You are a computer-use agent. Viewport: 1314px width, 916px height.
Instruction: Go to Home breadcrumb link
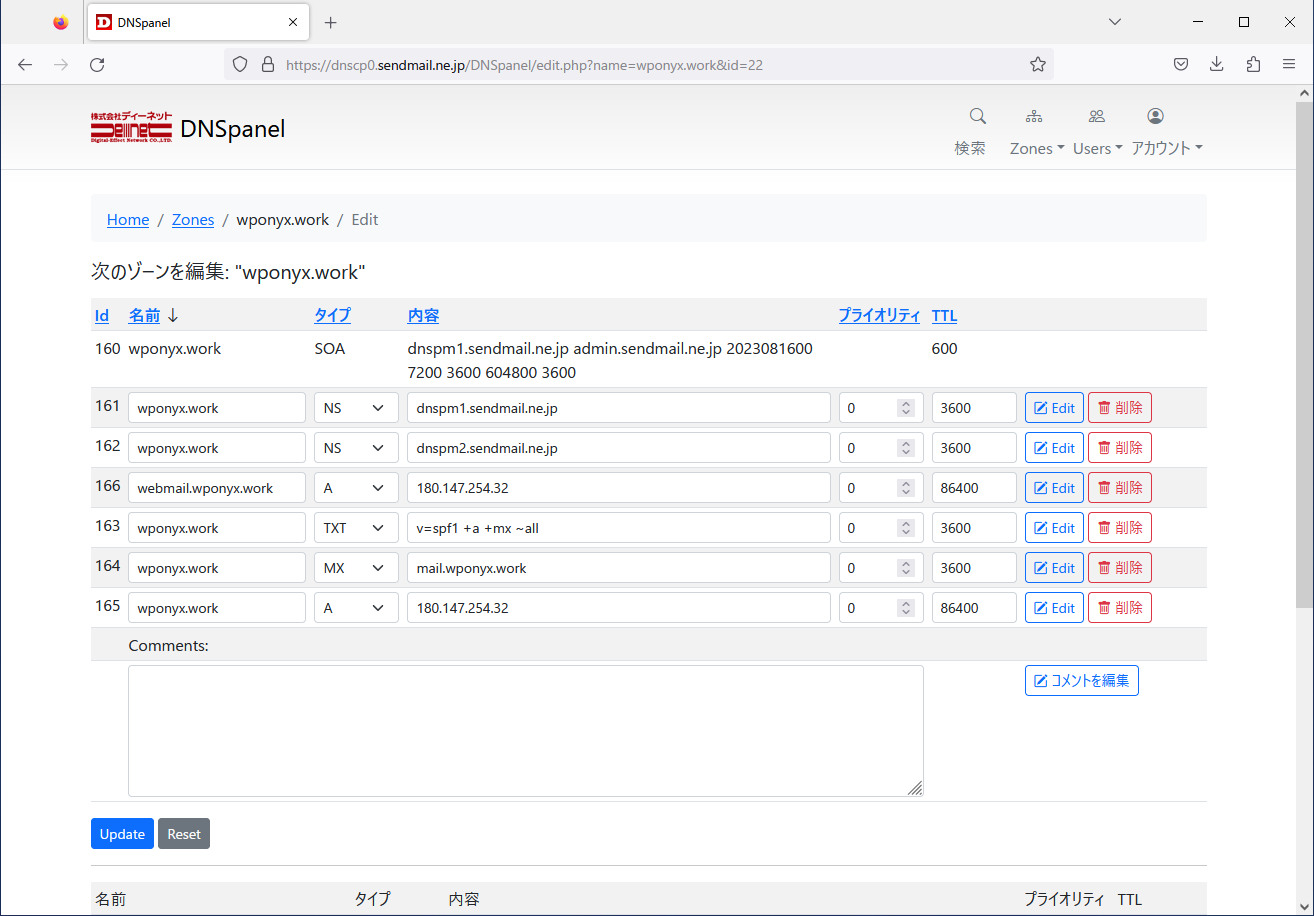point(128,219)
